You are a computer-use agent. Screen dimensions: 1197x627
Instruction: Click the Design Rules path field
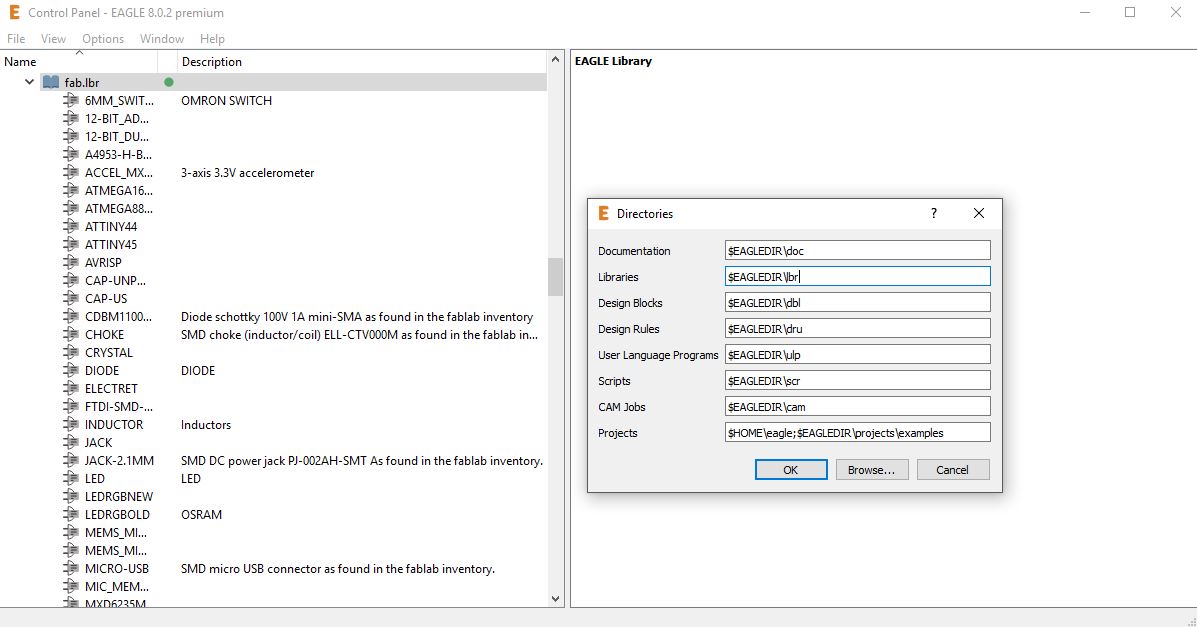(x=857, y=328)
